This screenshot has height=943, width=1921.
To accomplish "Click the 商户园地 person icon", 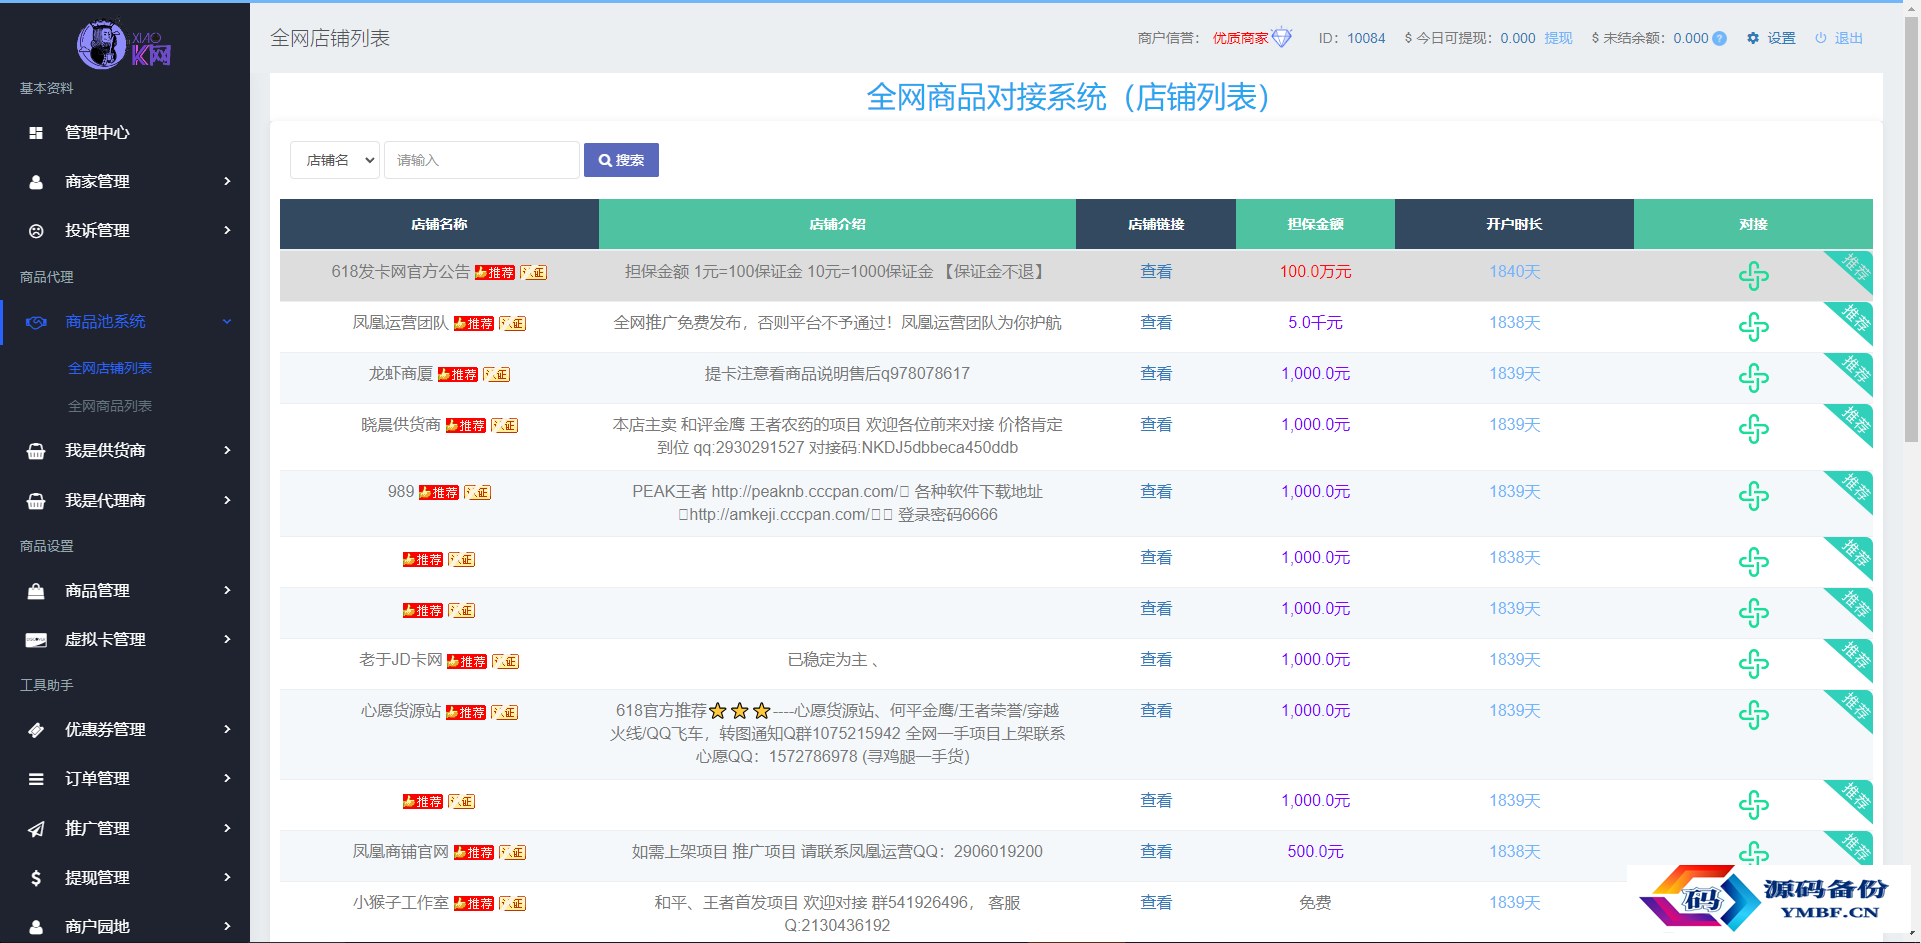I will click(36, 927).
